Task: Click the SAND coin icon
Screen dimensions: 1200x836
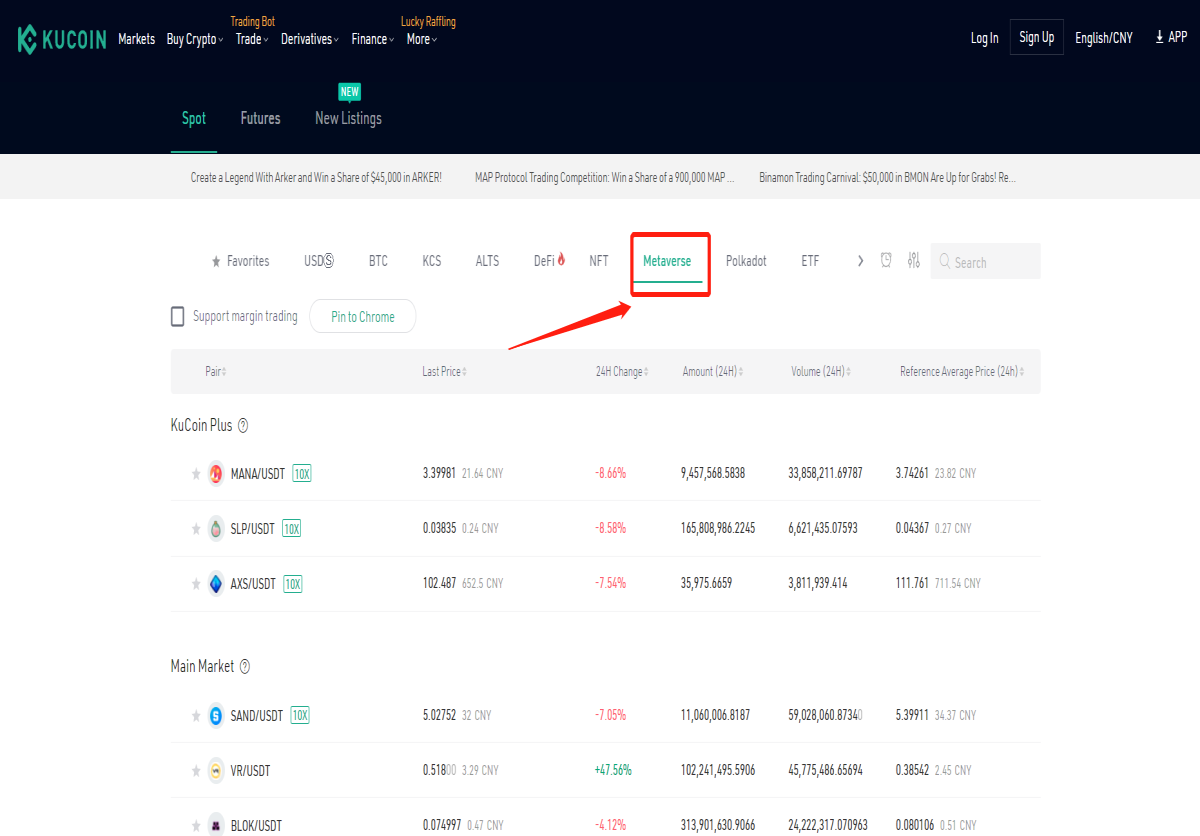Action: [x=215, y=716]
